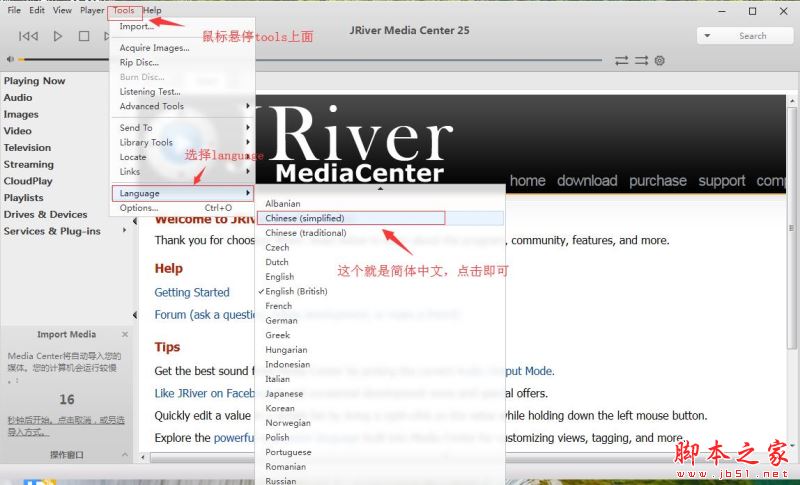Open the Tools menu
The width and height of the screenshot is (800, 485).
[x=124, y=10]
